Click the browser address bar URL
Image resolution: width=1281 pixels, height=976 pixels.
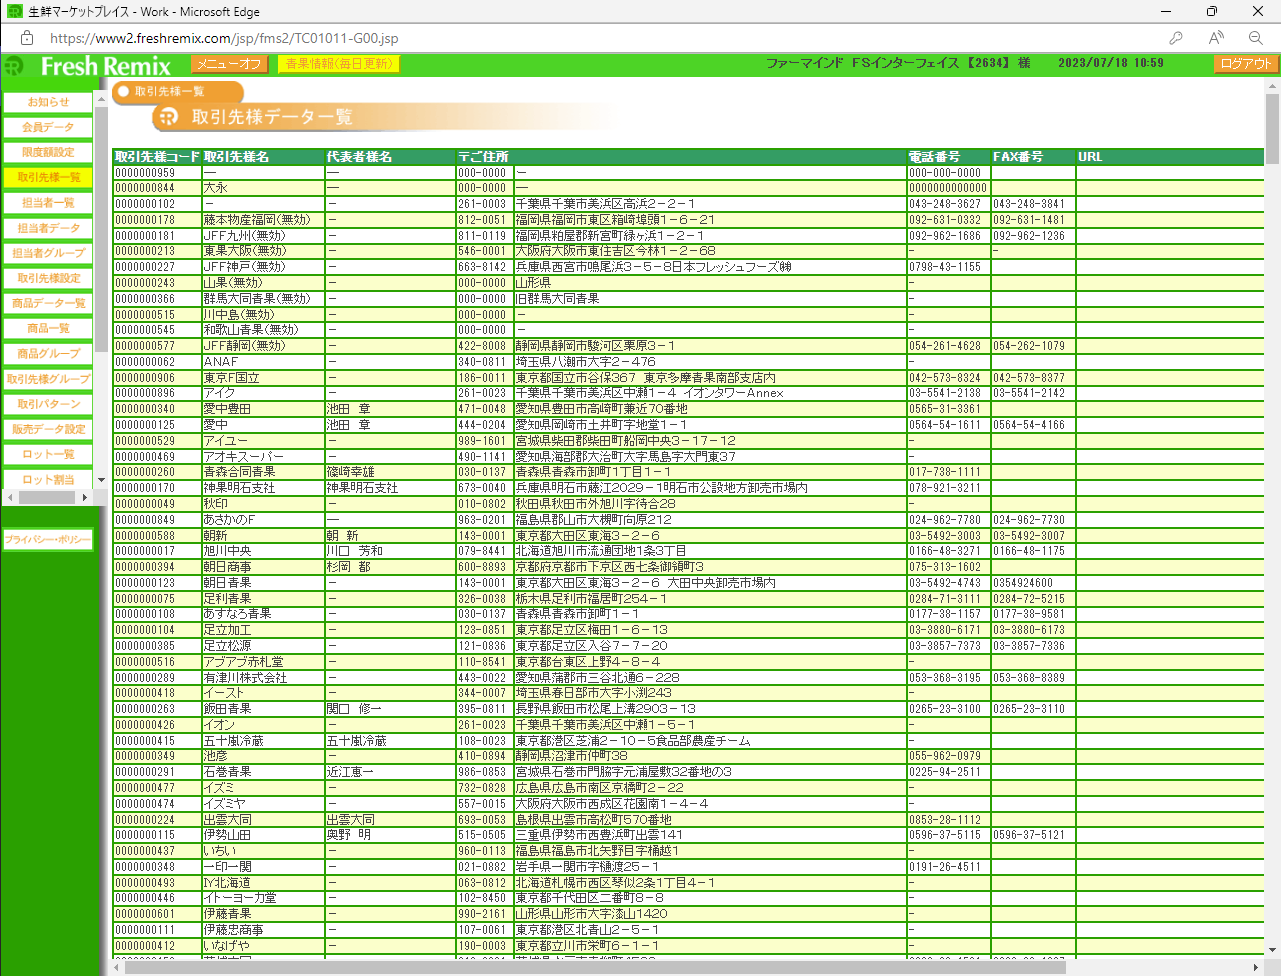pyautogui.click(x=224, y=38)
